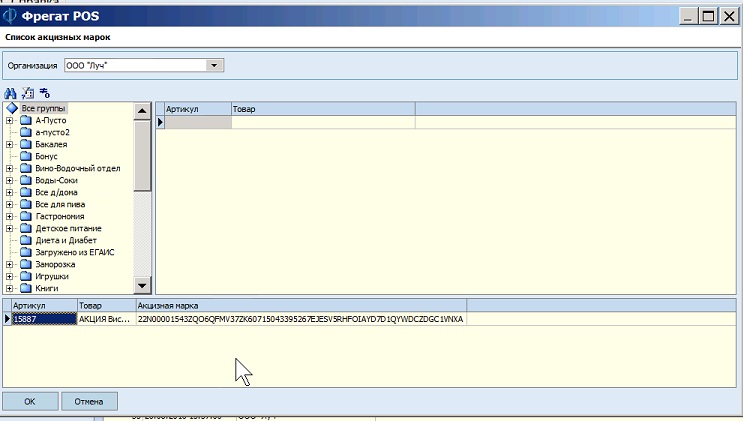This screenshot has width=743, height=421.
Task: Click the folder icon of Бонус
Action: pos(26,156)
